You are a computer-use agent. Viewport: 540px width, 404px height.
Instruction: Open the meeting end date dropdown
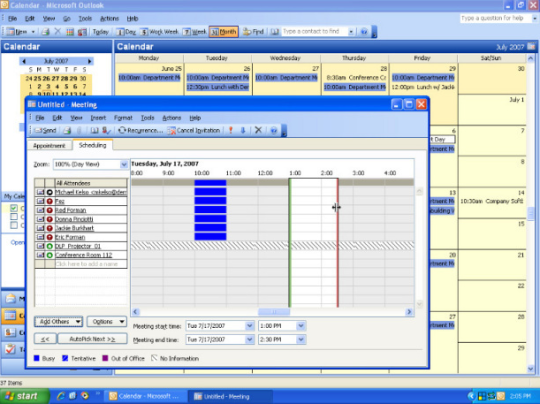pos(250,340)
